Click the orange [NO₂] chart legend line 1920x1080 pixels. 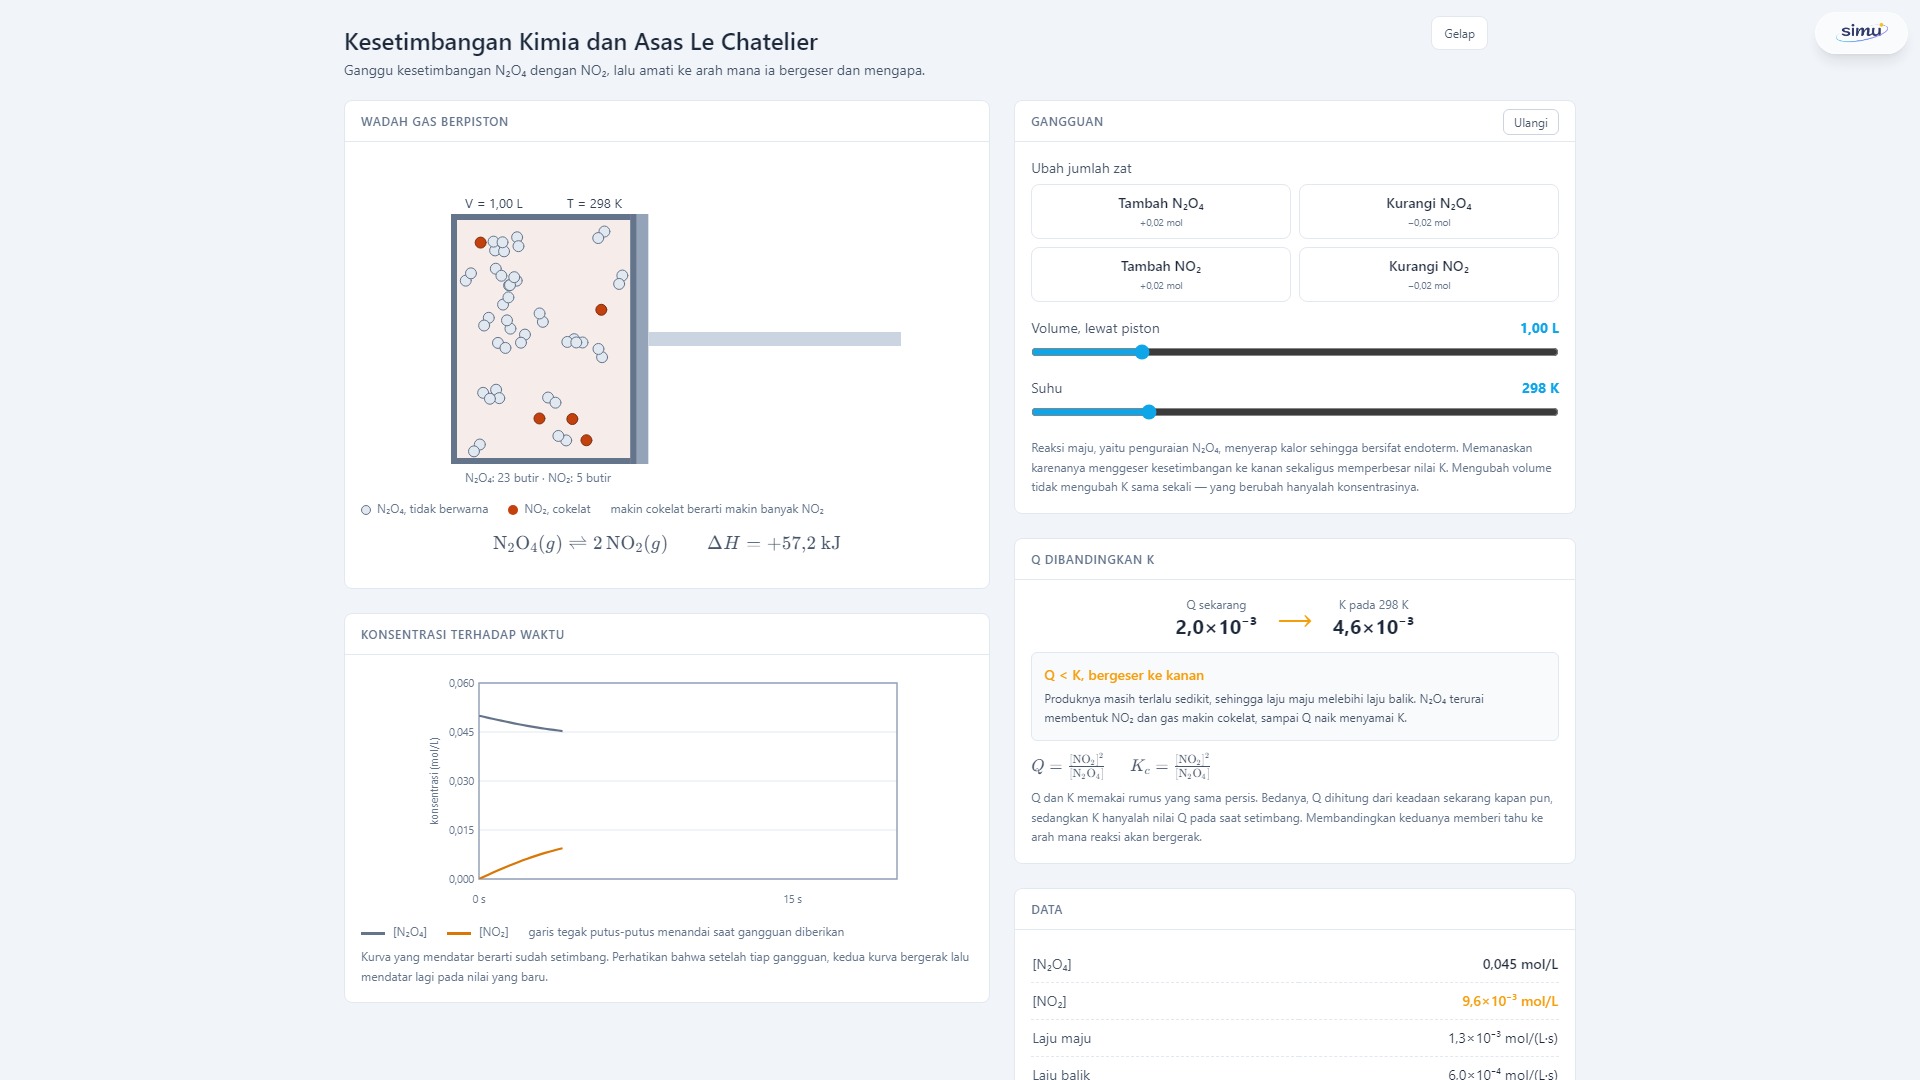(459, 933)
